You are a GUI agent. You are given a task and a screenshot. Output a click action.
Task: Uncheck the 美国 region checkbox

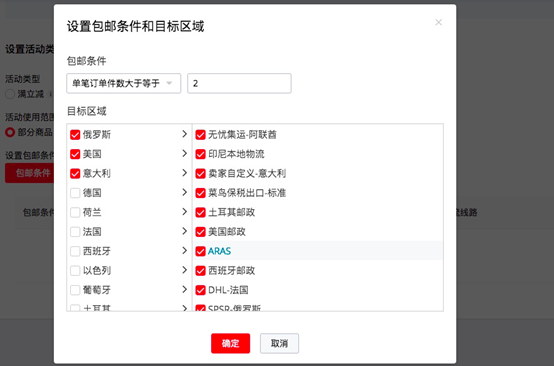point(75,154)
